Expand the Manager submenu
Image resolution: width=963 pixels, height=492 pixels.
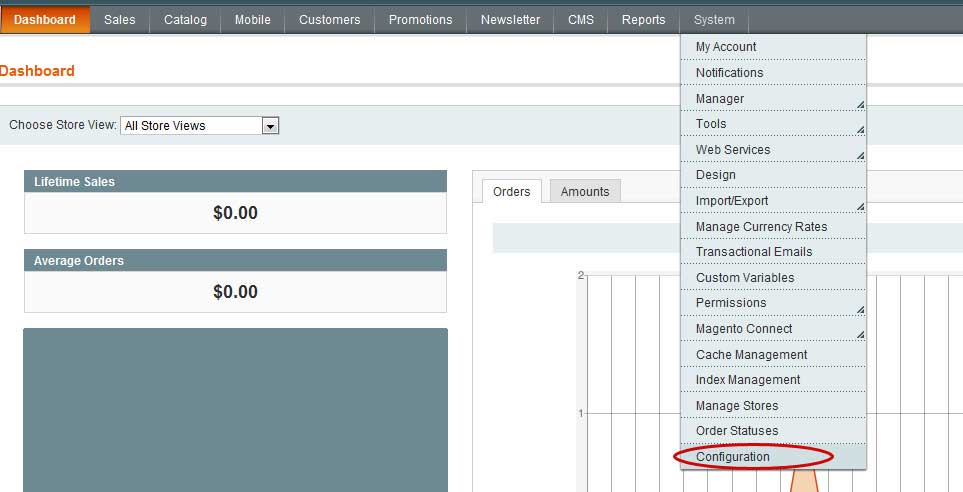(x=773, y=98)
